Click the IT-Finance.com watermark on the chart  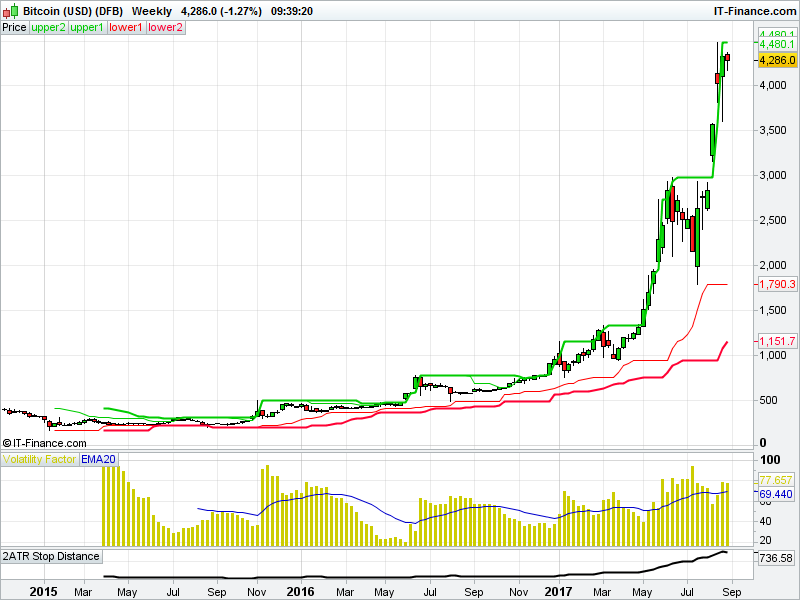(x=46, y=443)
